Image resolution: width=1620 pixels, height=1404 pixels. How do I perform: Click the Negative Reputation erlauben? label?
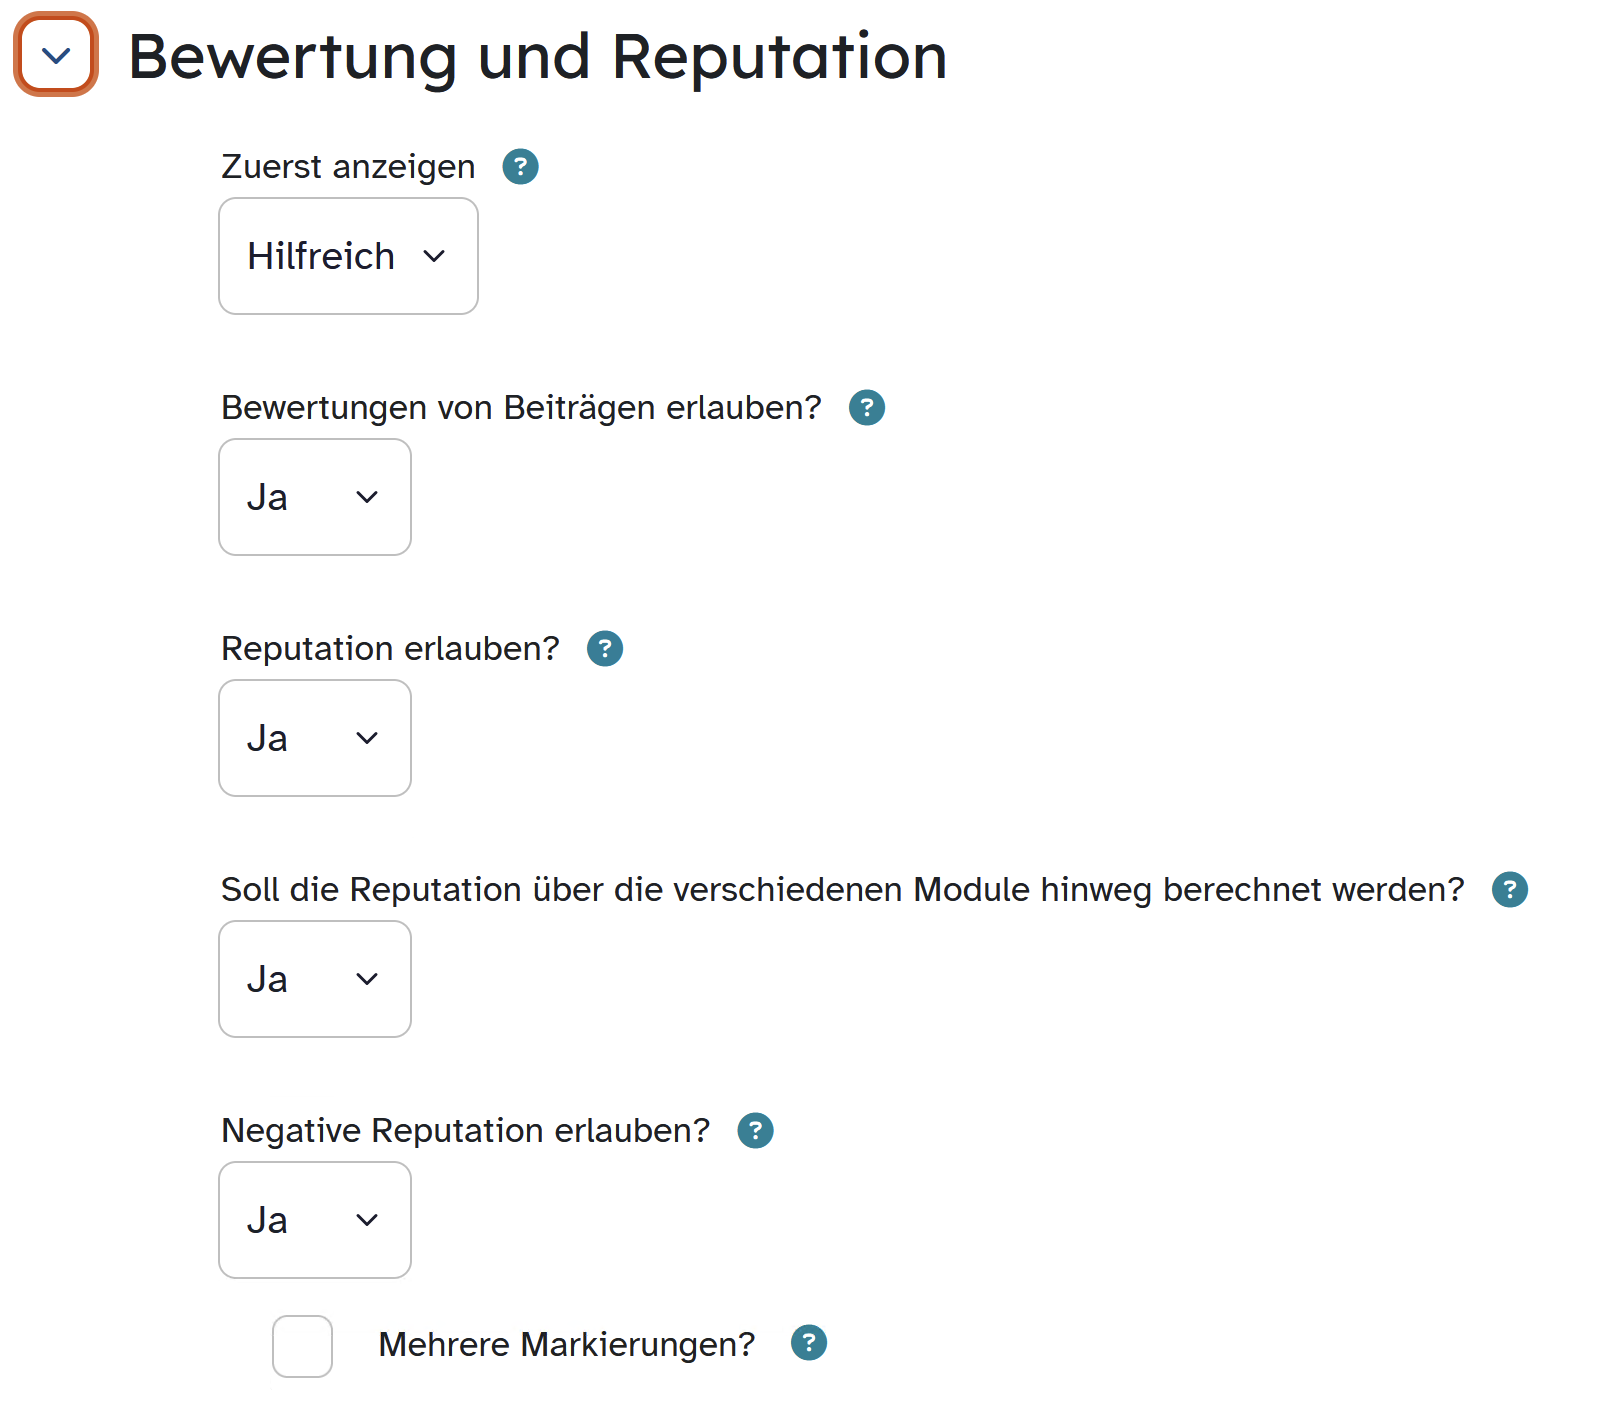pos(465,1131)
